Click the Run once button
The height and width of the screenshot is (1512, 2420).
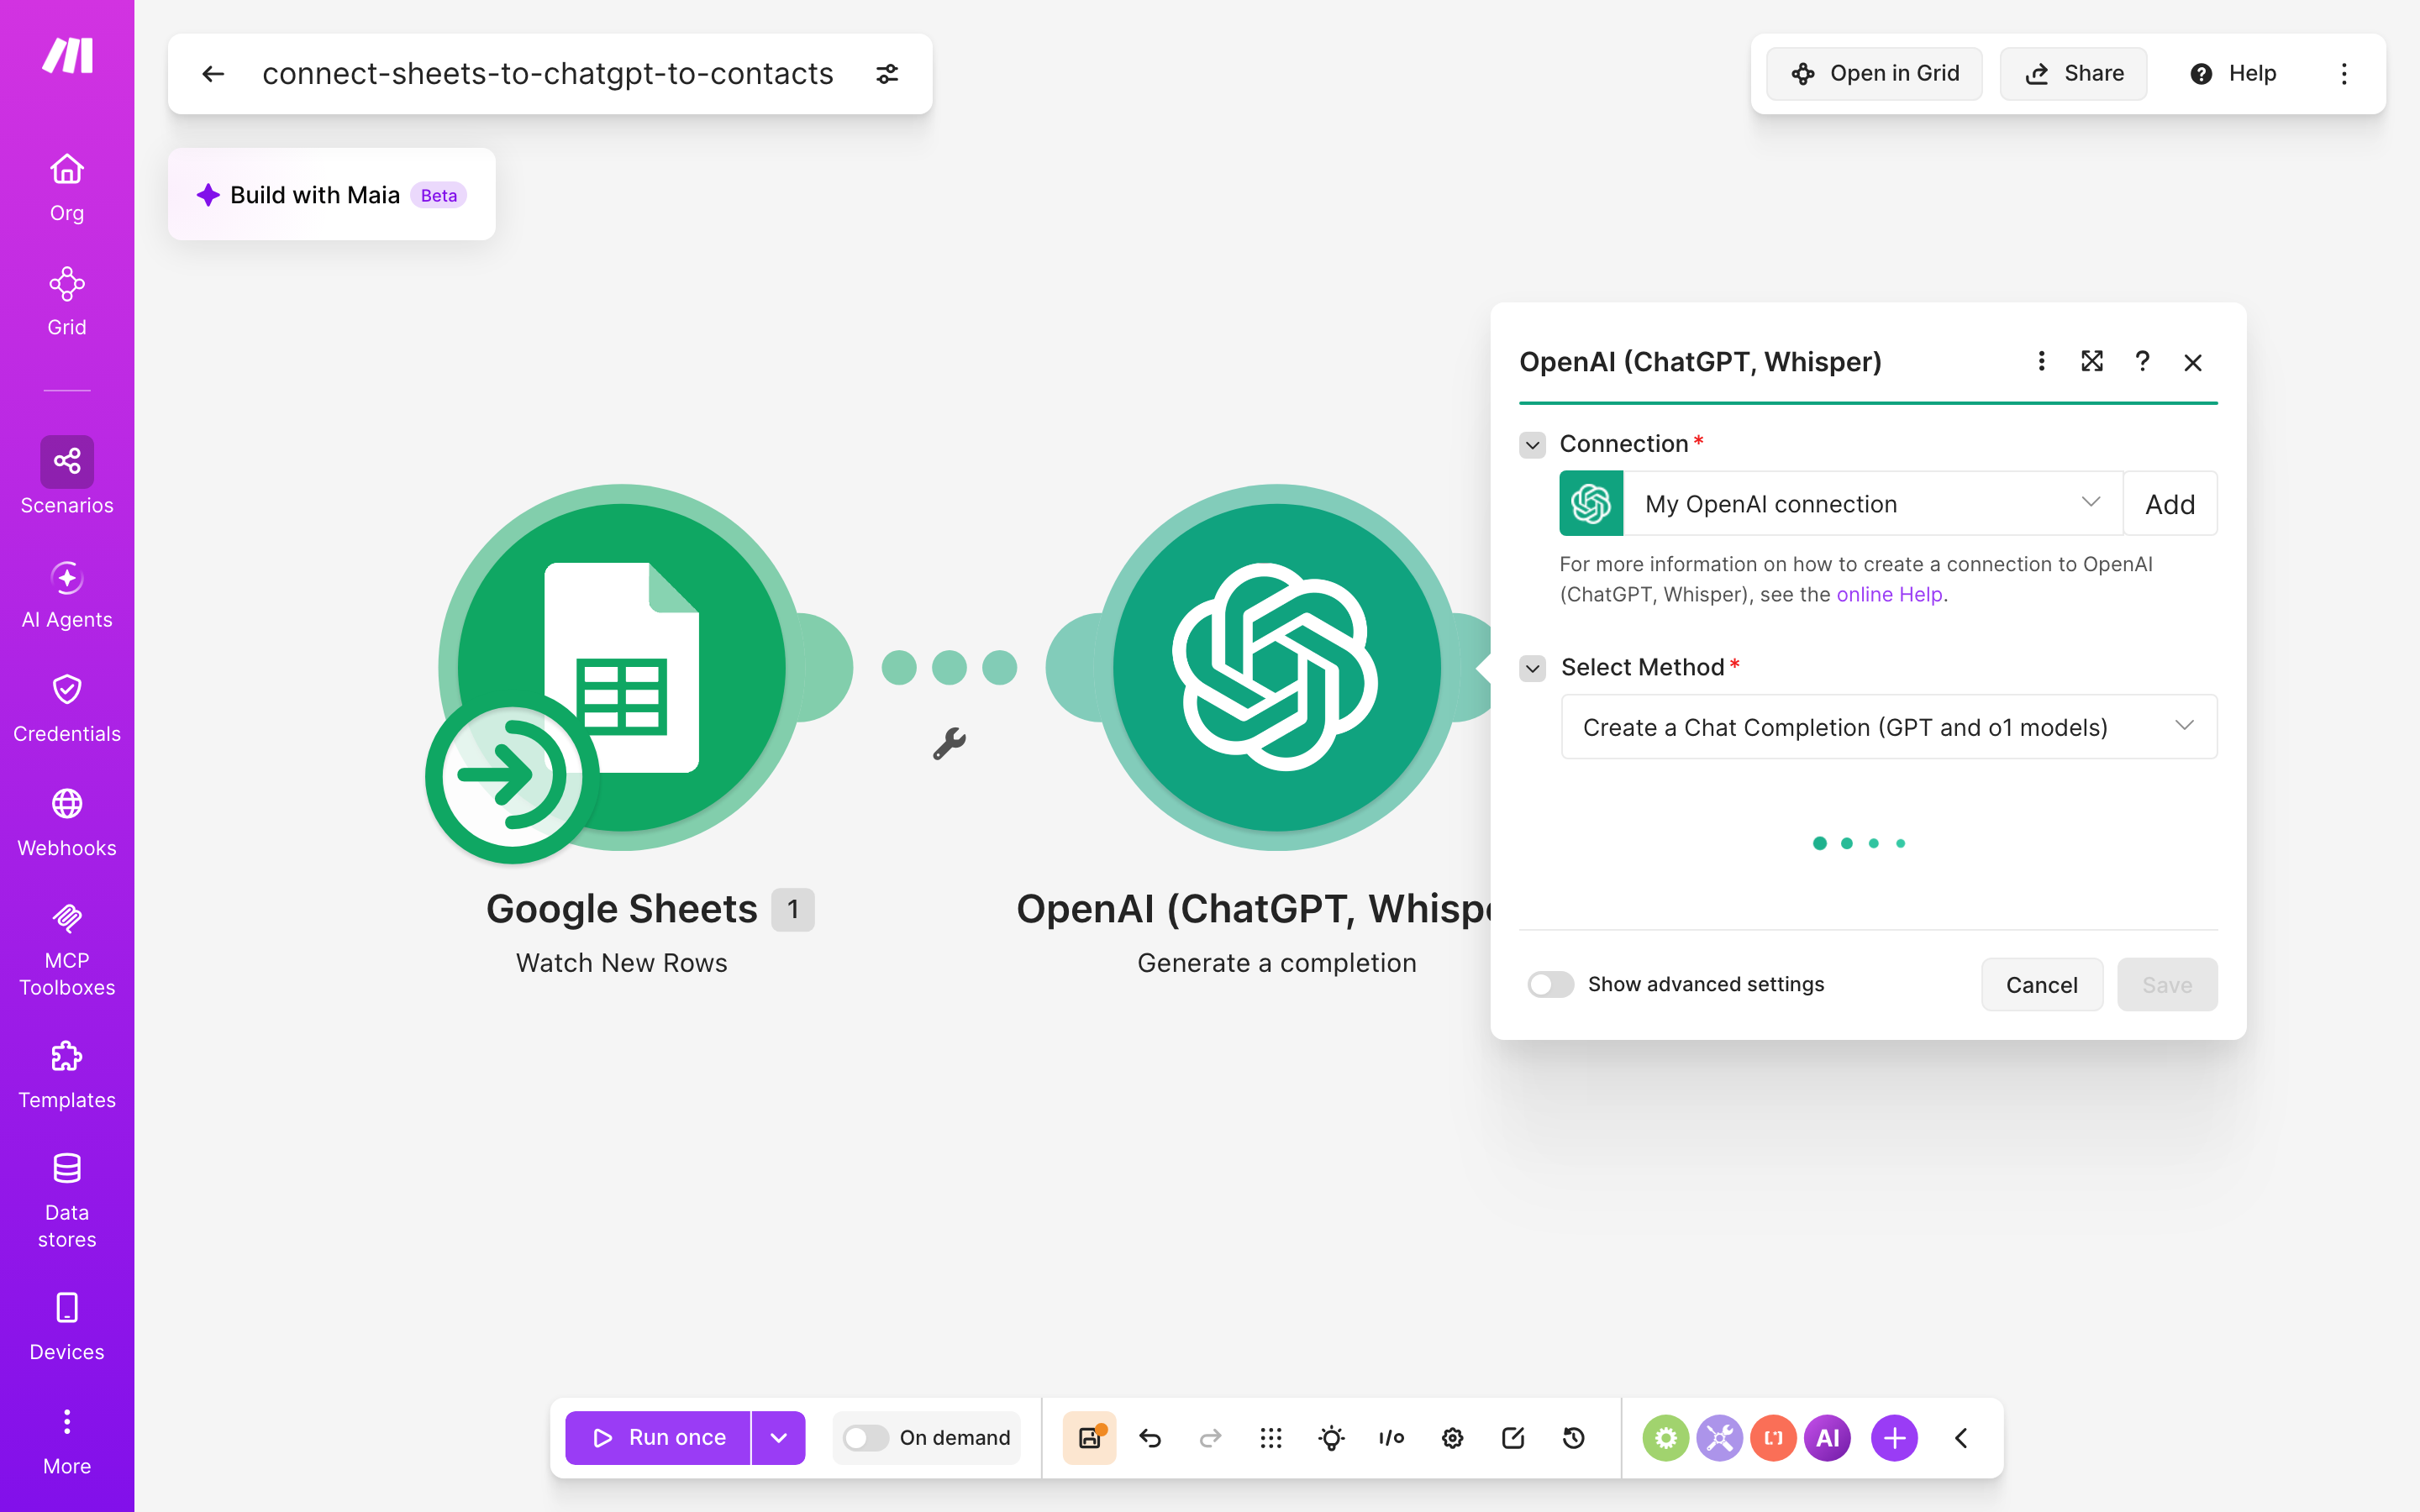point(658,1438)
